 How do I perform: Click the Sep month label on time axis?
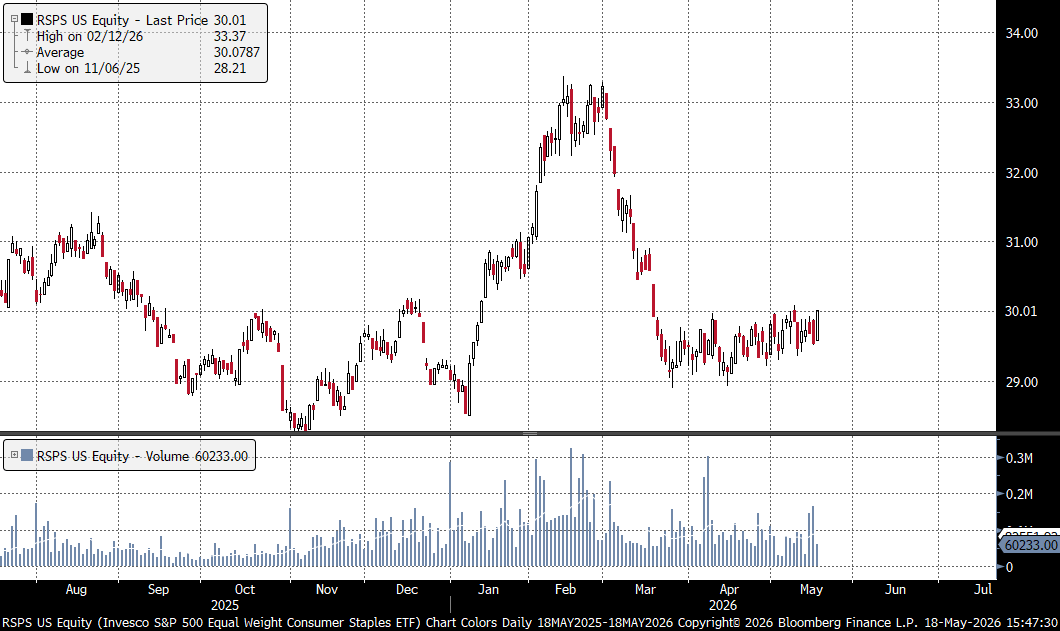[158, 589]
